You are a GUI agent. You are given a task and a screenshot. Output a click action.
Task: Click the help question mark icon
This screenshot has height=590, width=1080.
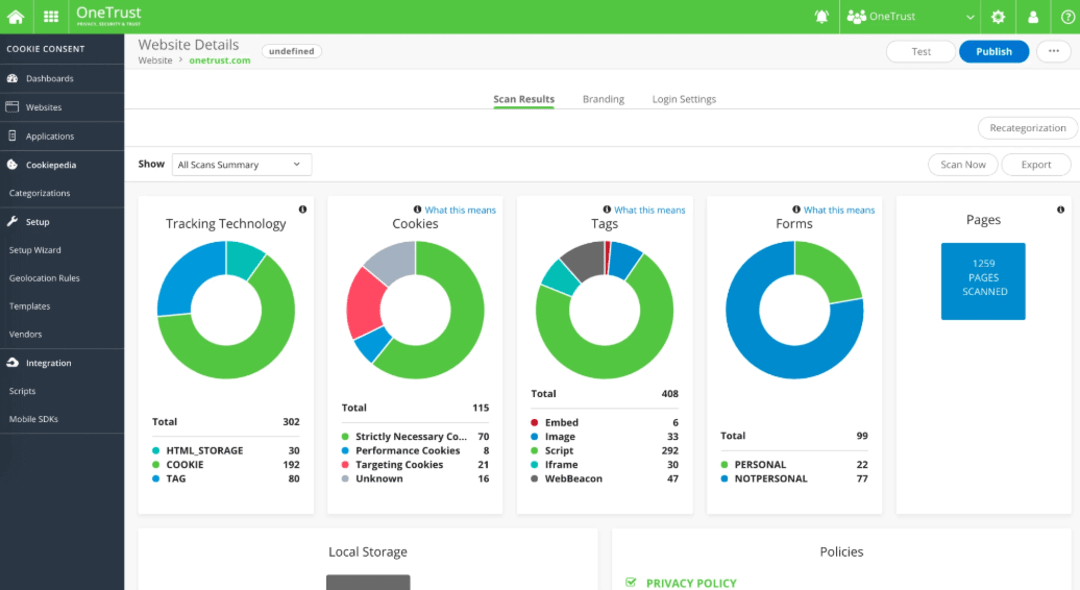tap(1067, 16)
